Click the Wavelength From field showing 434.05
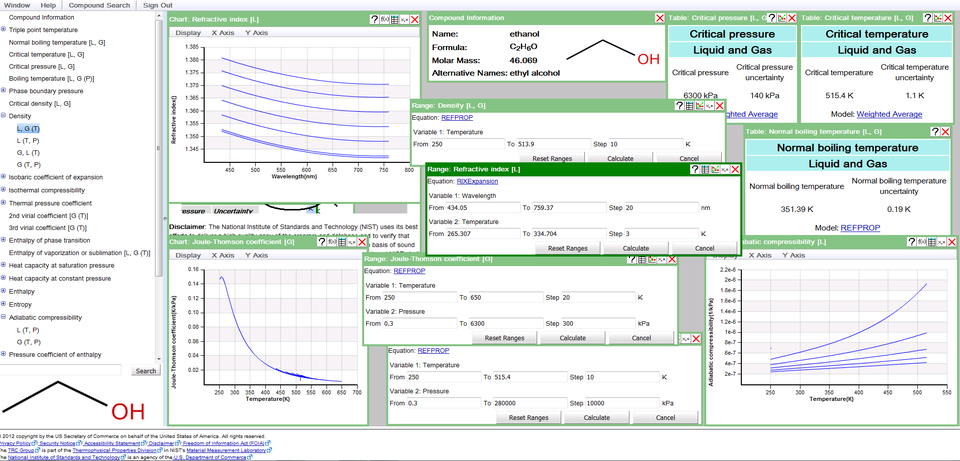 point(483,207)
